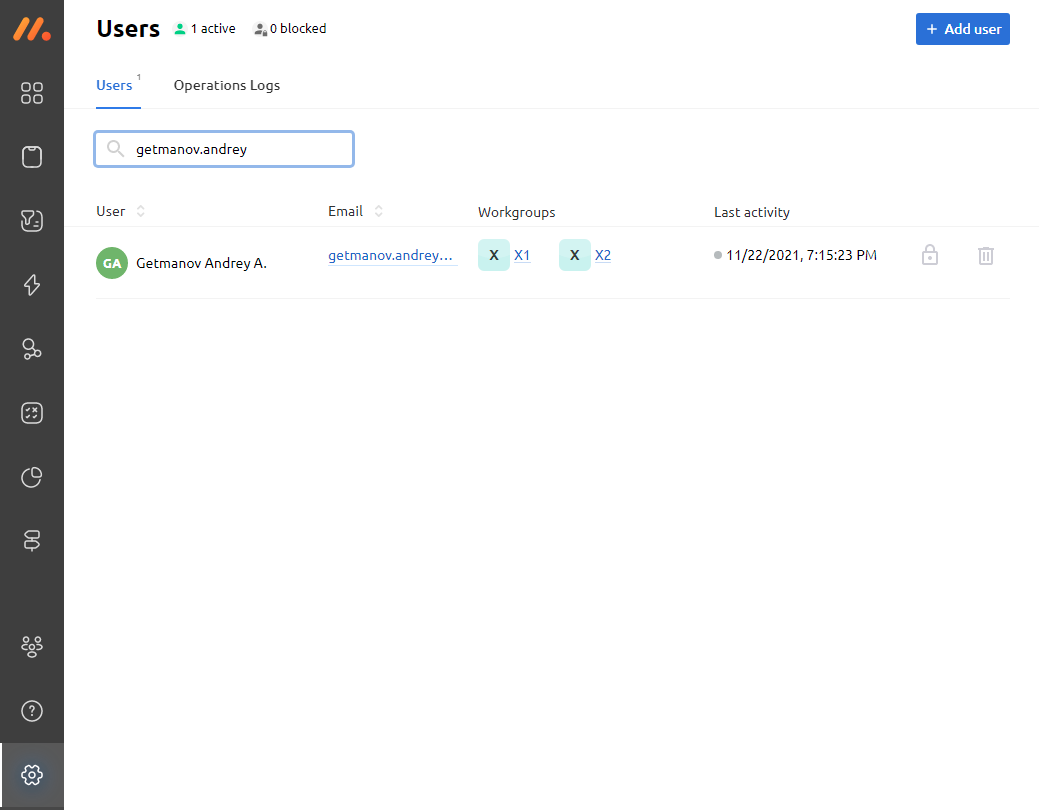Sort the list by User column arrows

(141, 211)
